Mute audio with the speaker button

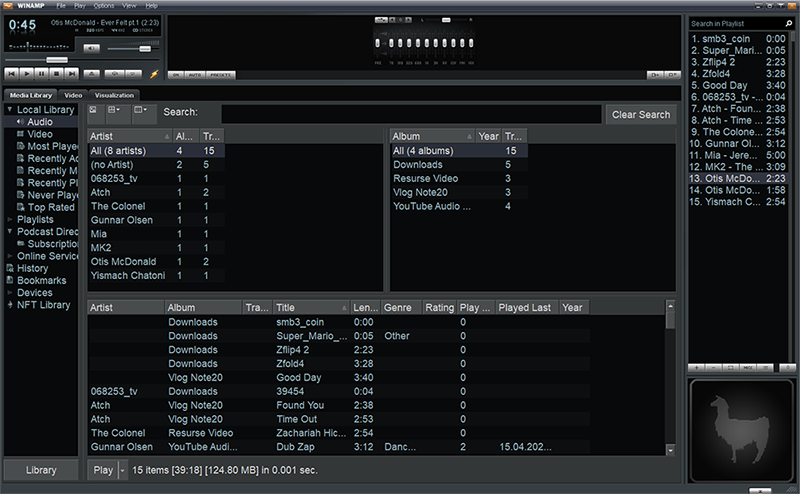[x=92, y=48]
